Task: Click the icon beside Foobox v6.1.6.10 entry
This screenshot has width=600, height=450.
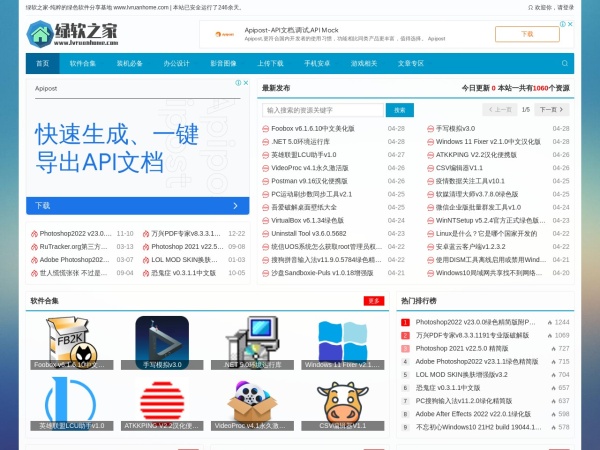Action: click(x=265, y=129)
